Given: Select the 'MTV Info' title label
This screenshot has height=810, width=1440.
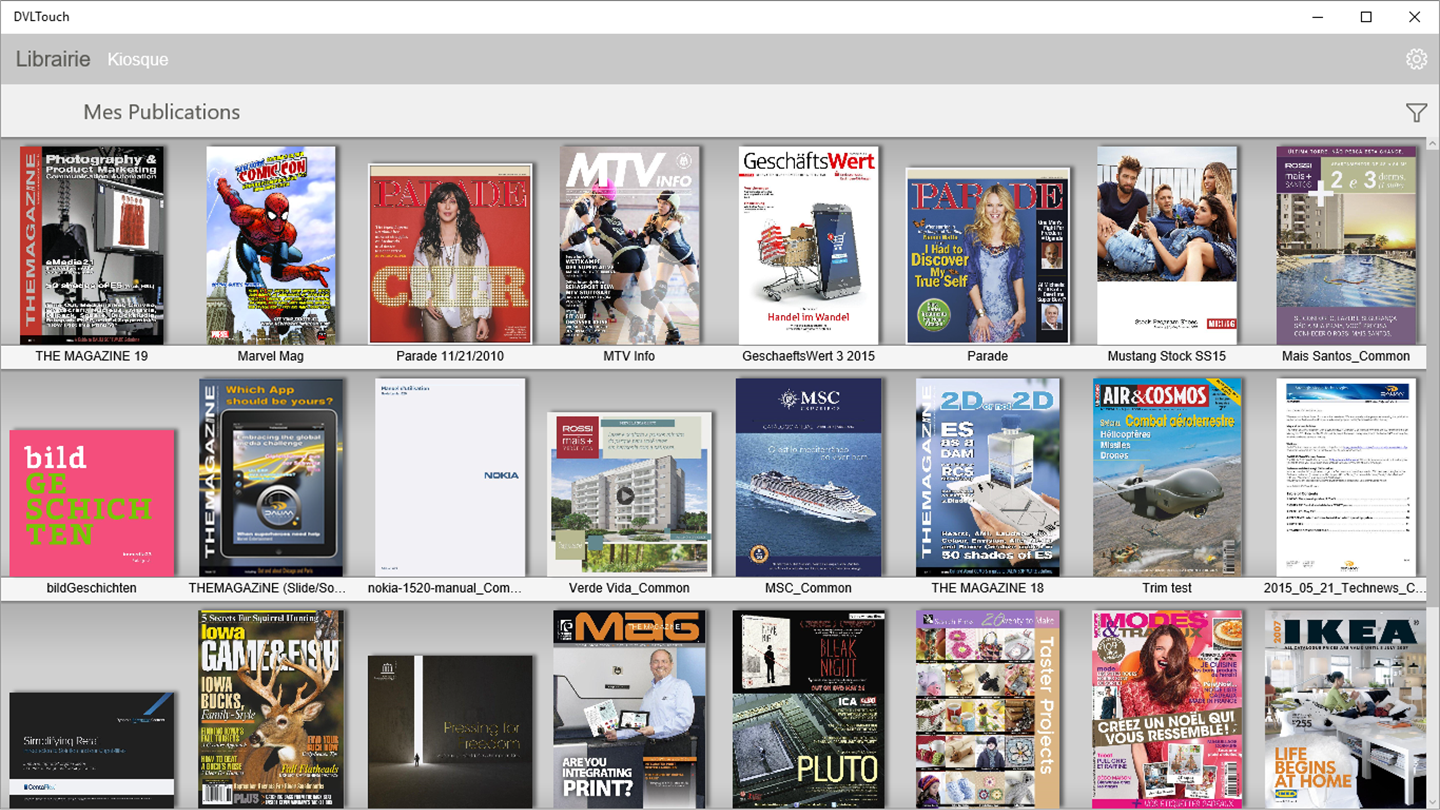Looking at the screenshot, I should (x=629, y=356).
